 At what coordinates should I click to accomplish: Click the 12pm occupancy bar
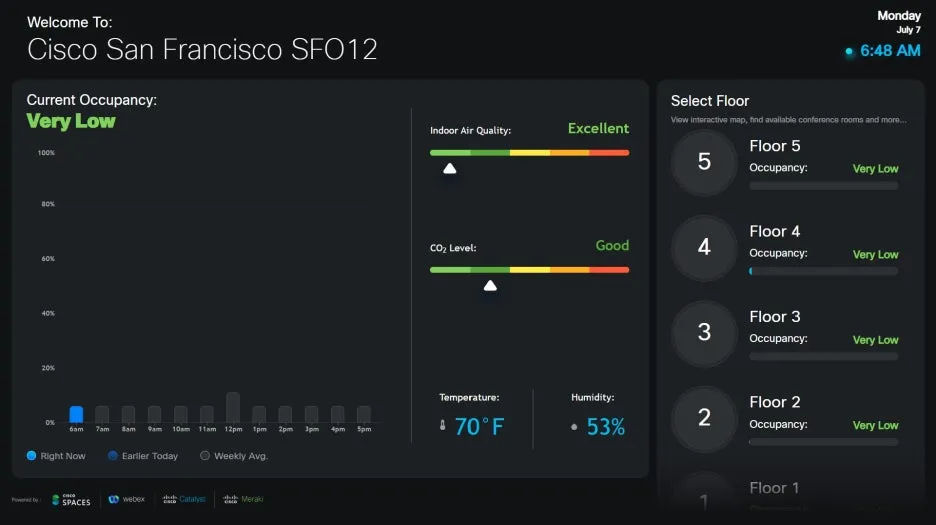click(233, 407)
